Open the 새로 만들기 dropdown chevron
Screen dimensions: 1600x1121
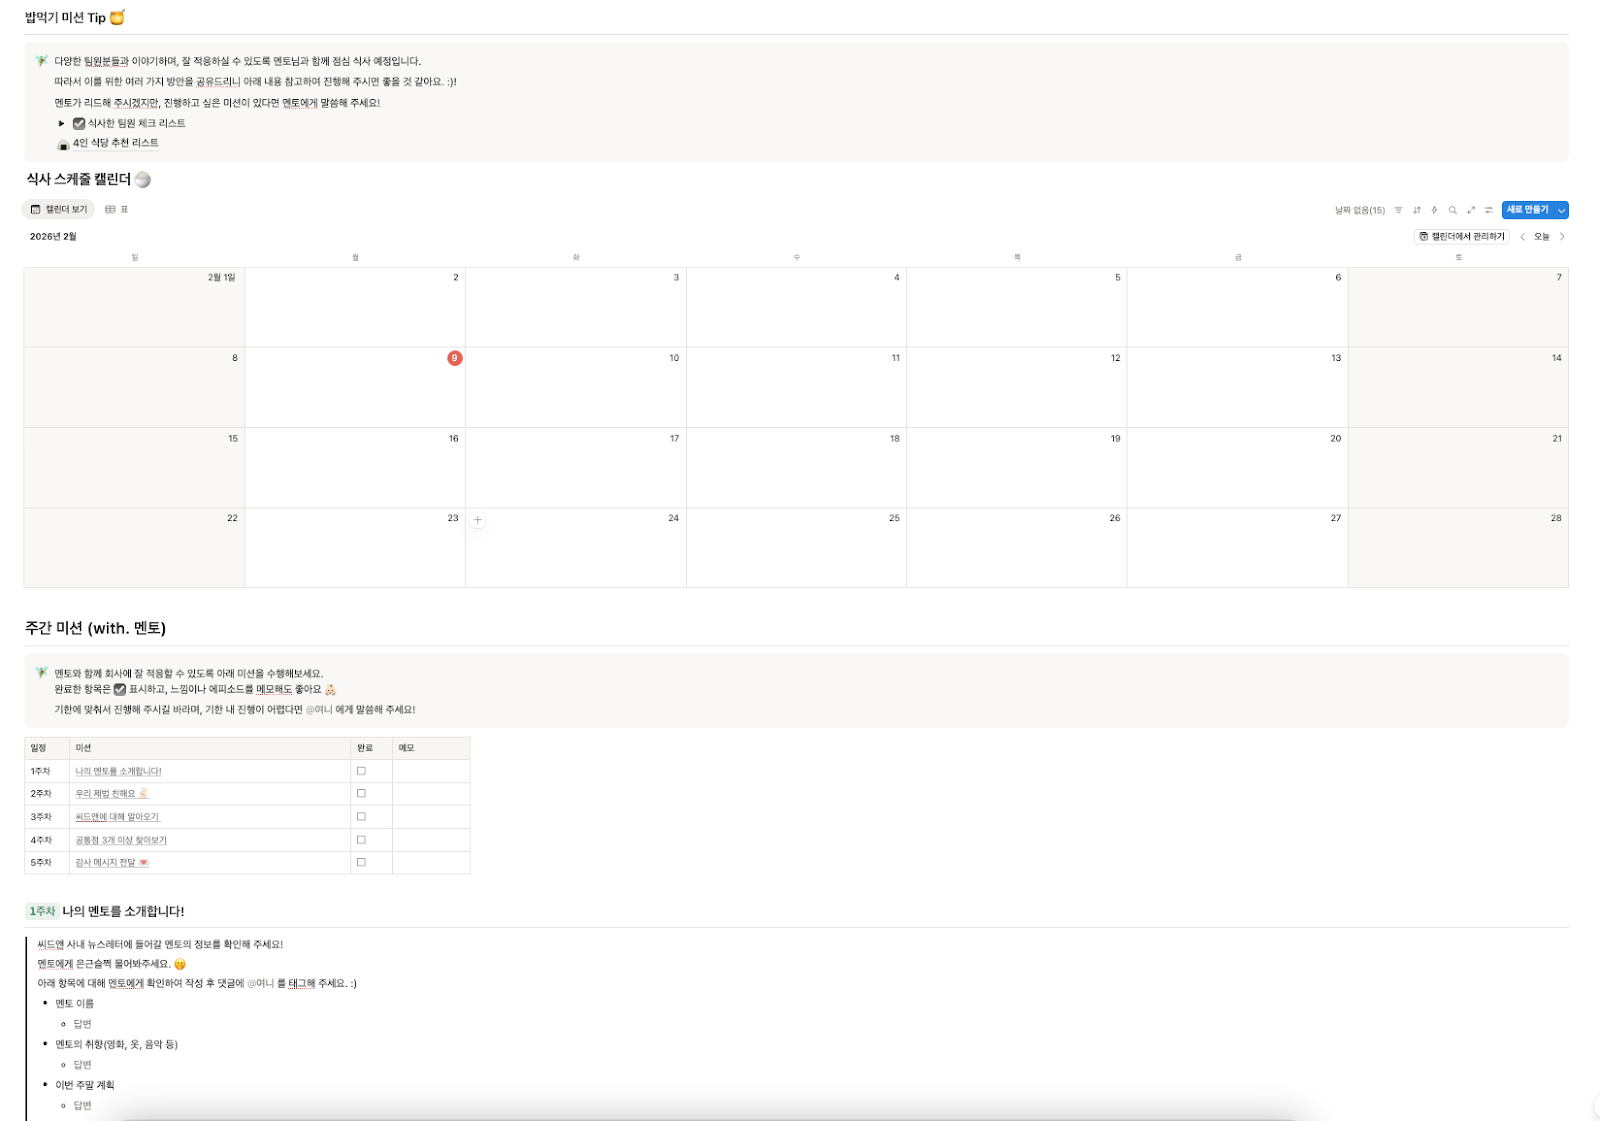1562,210
